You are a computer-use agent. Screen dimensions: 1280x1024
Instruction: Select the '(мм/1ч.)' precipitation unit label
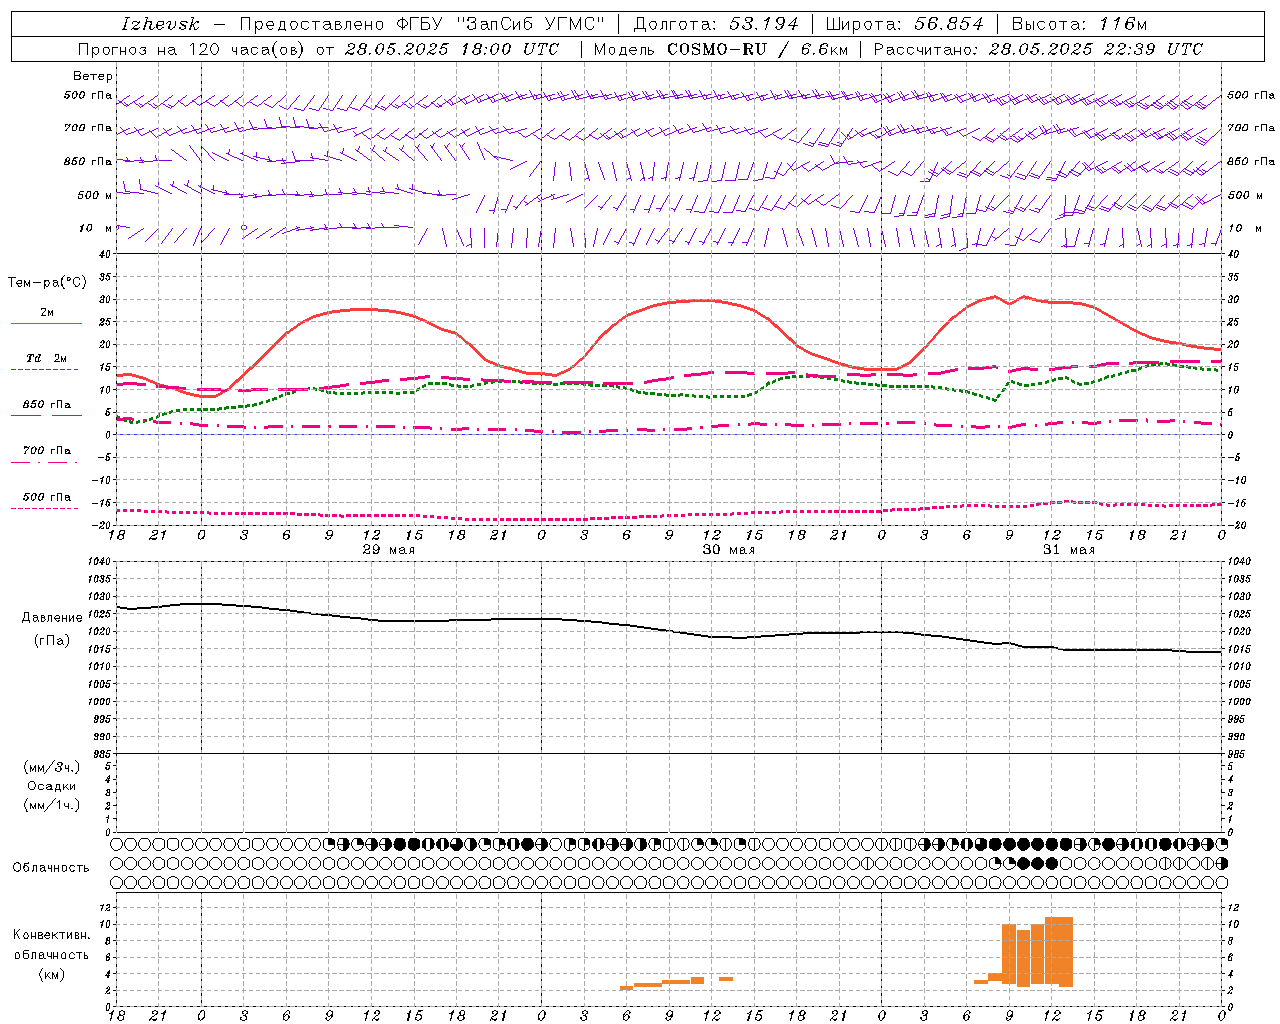click(x=52, y=805)
